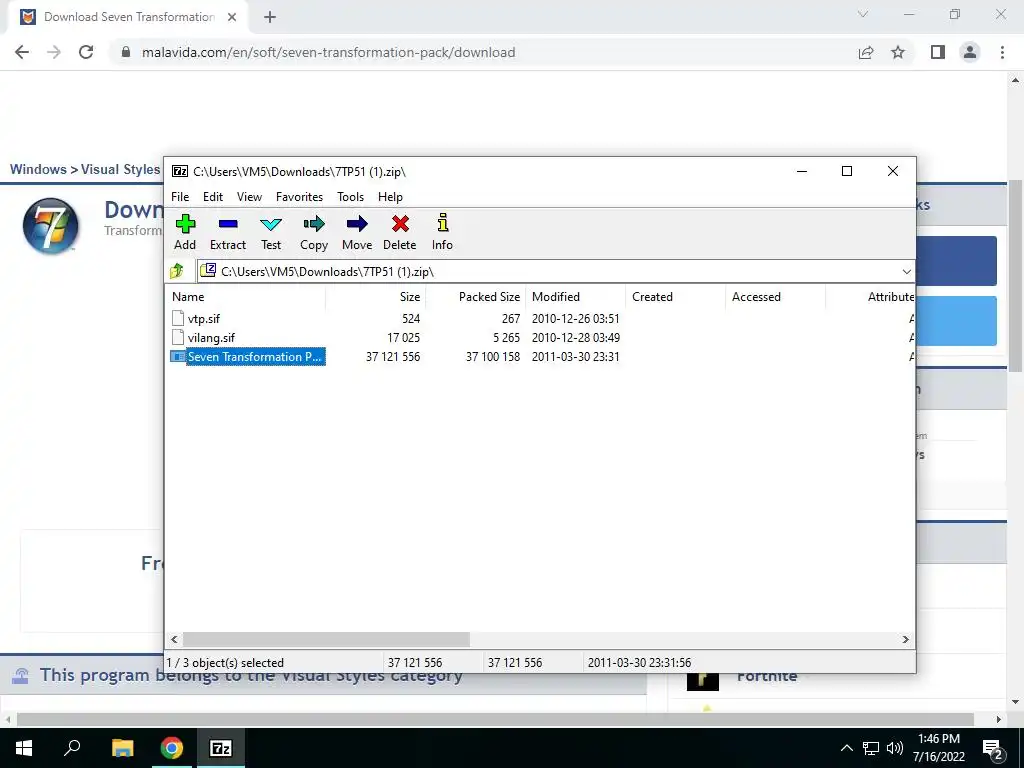Click Chrome icon in taskbar
Image resolution: width=1024 pixels, height=768 pixels.
[x=171, y=748]
